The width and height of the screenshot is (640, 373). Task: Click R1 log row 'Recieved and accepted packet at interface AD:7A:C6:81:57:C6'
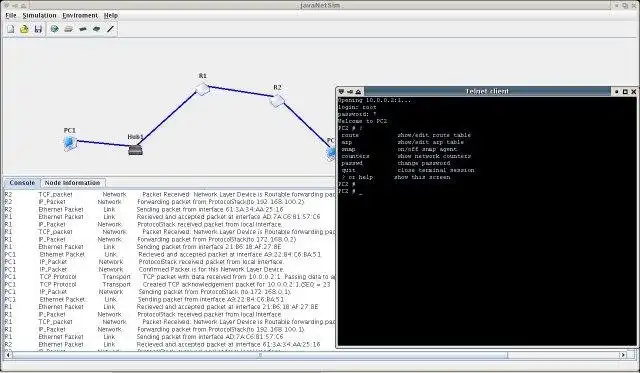coord(228,217)
